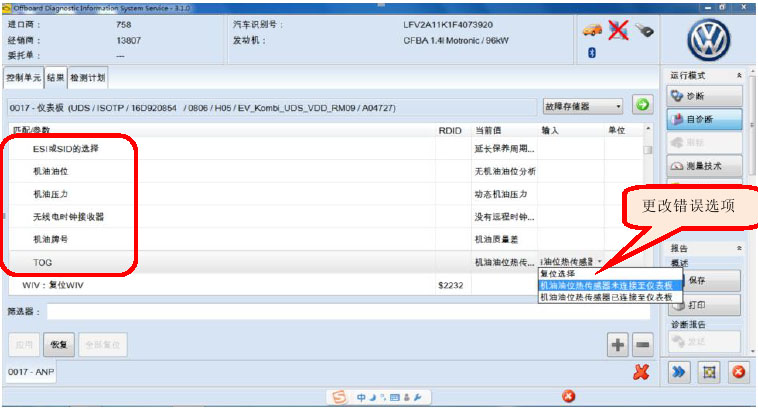Click the 打印 print button

(705, 305)
